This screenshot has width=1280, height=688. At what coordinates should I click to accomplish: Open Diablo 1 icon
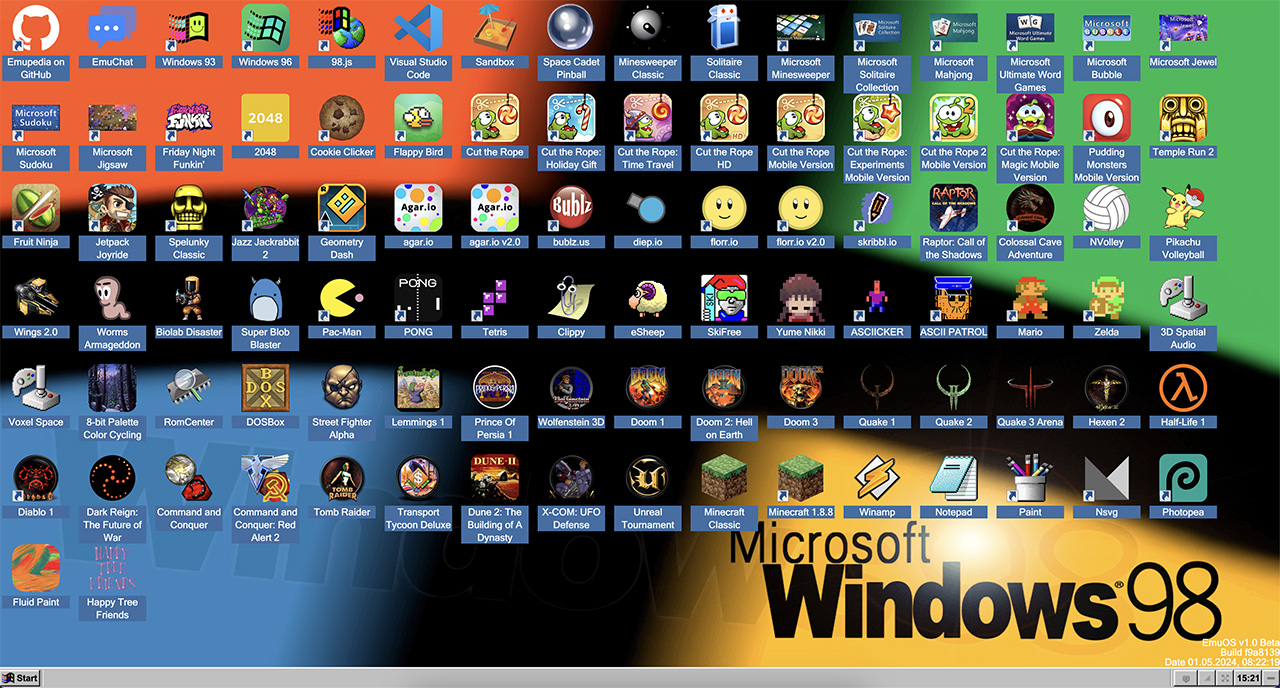tap(36, 478)
